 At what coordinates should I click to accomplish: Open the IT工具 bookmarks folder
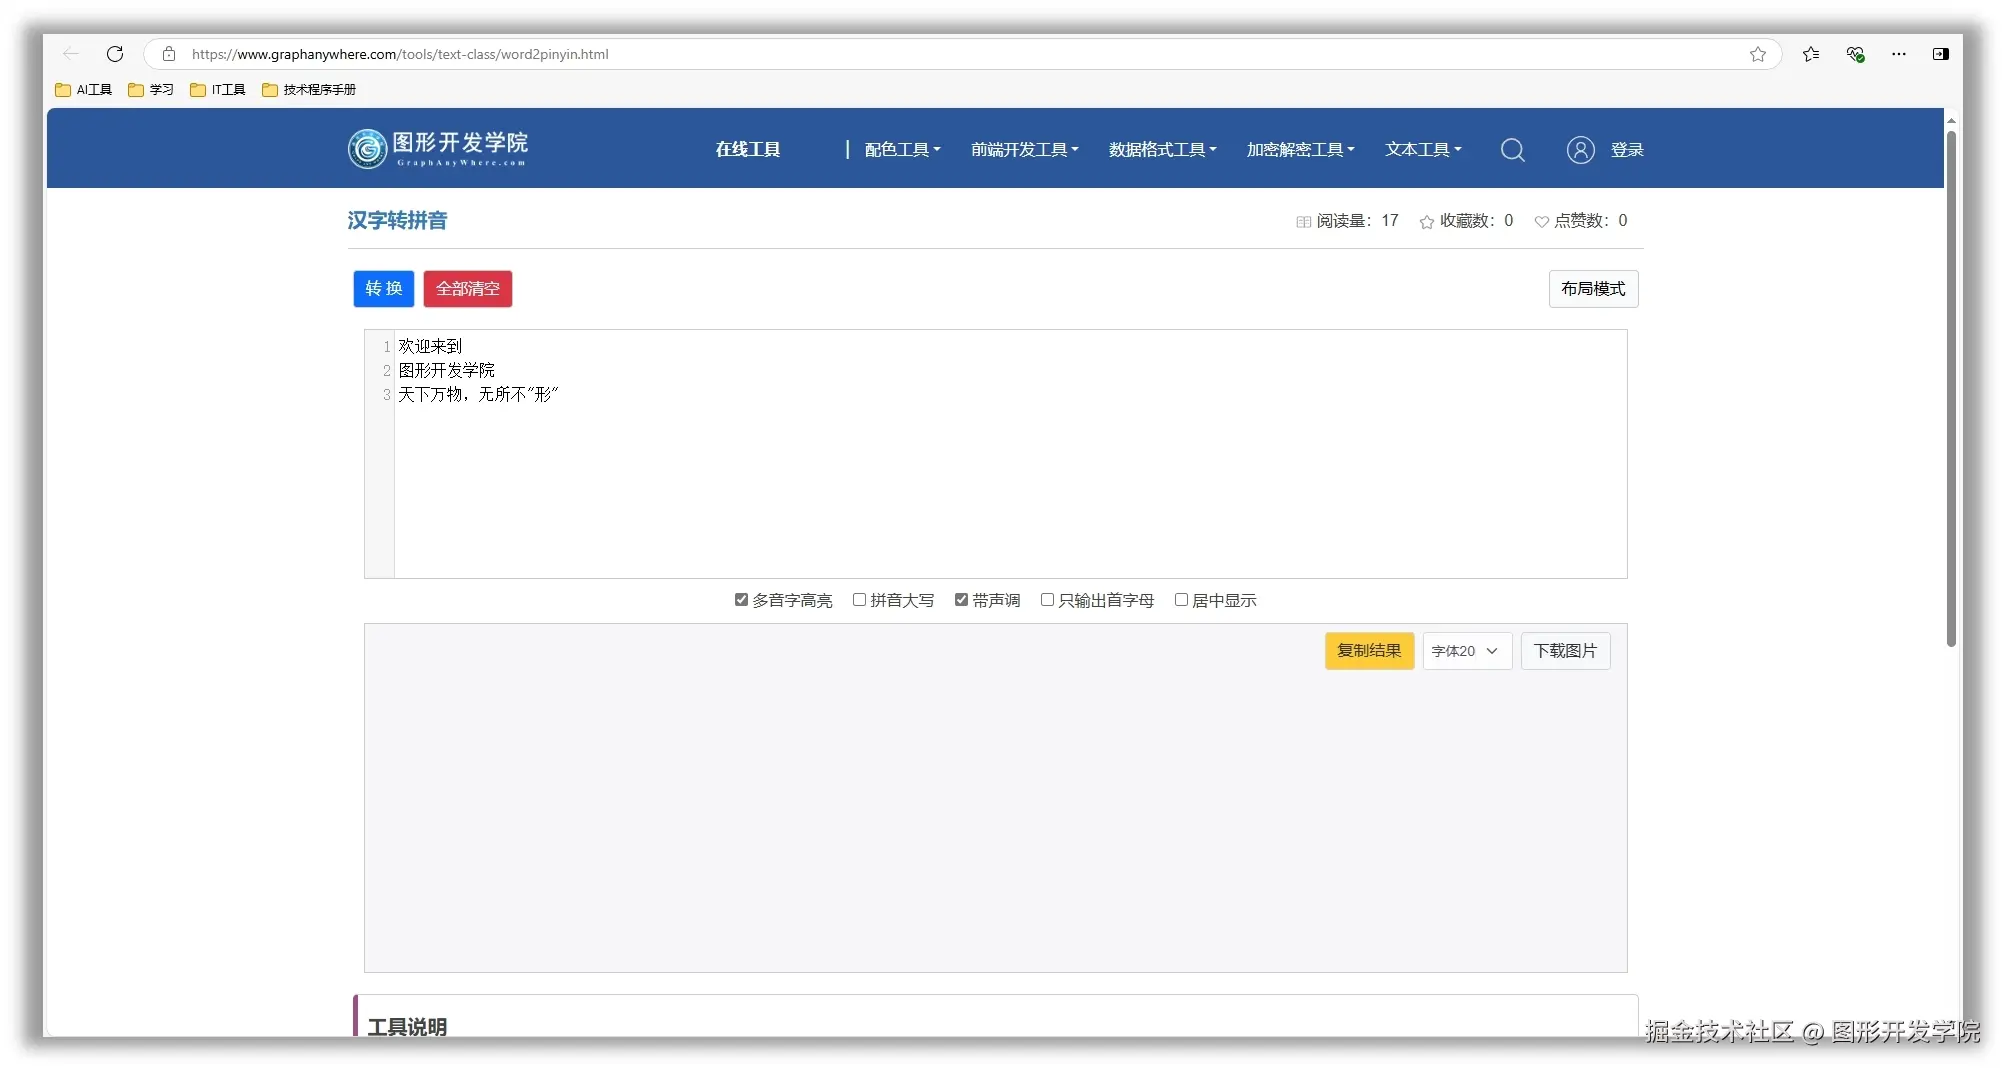[x=217, y=89]
